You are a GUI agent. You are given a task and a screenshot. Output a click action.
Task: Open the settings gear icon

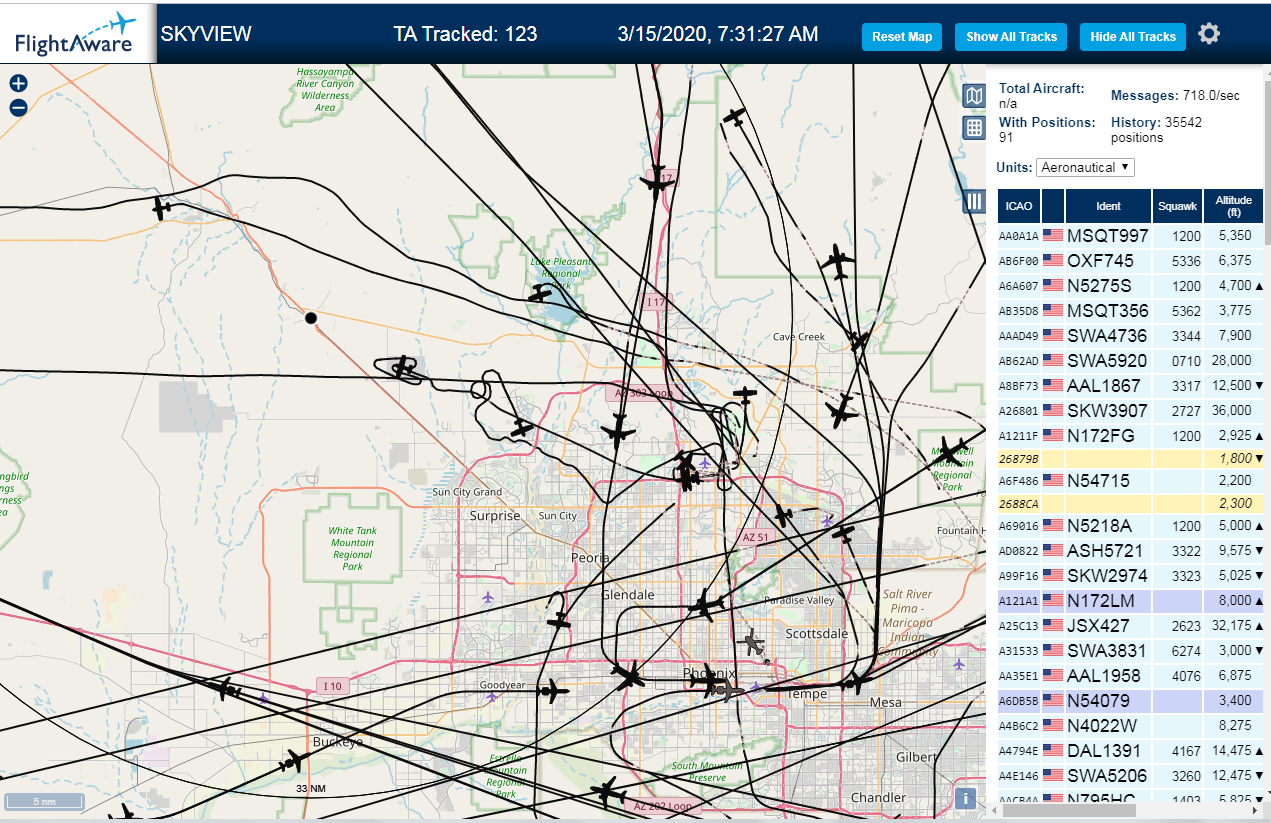[1209, 34]
